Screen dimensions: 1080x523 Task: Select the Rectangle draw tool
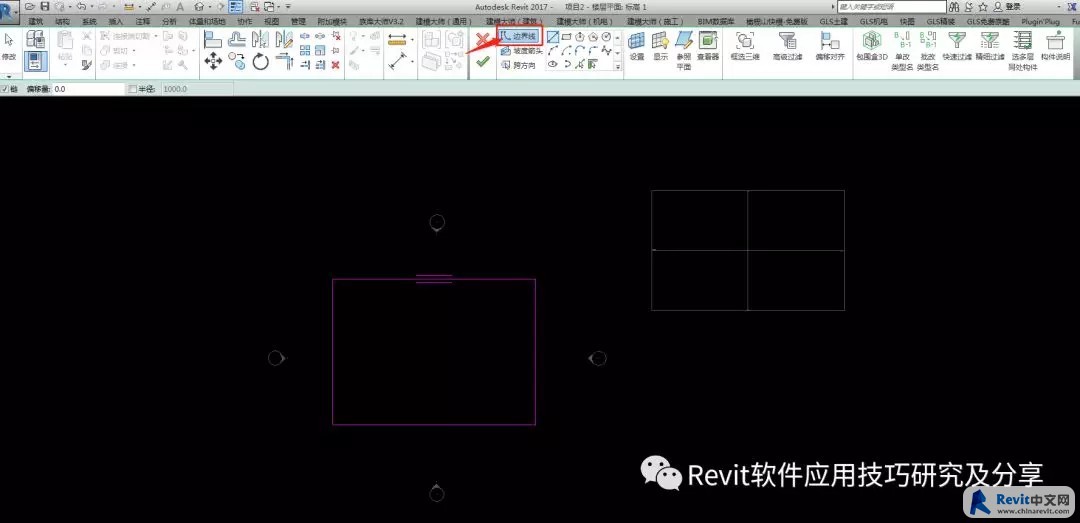566,37
